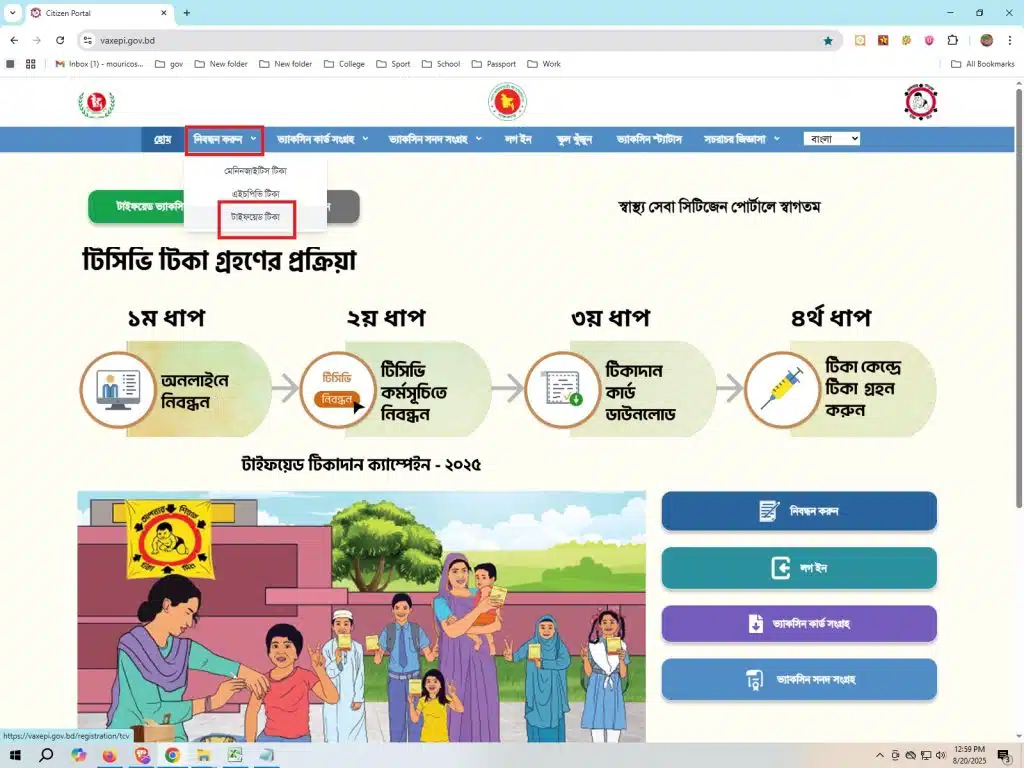
Task: Click the syringe icon in 4th step
Action: 781,389
